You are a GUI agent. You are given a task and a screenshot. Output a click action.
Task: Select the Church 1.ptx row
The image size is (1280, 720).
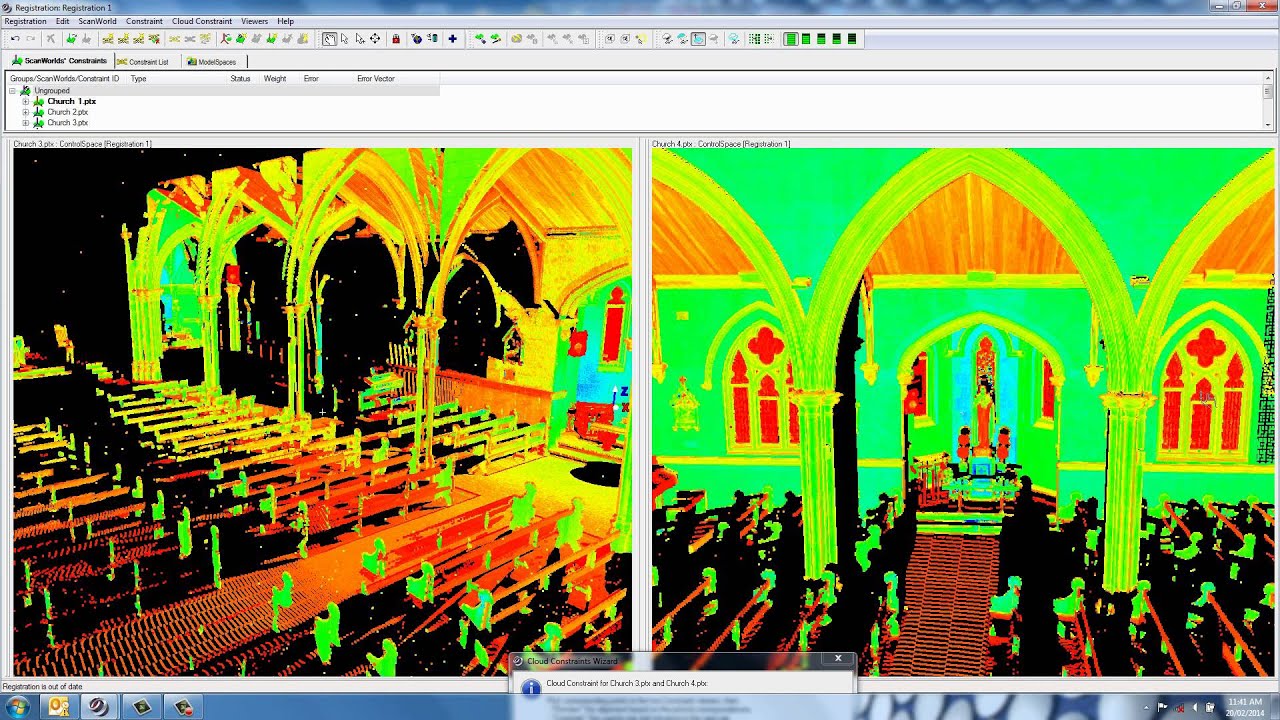click(x=71, y=101)
